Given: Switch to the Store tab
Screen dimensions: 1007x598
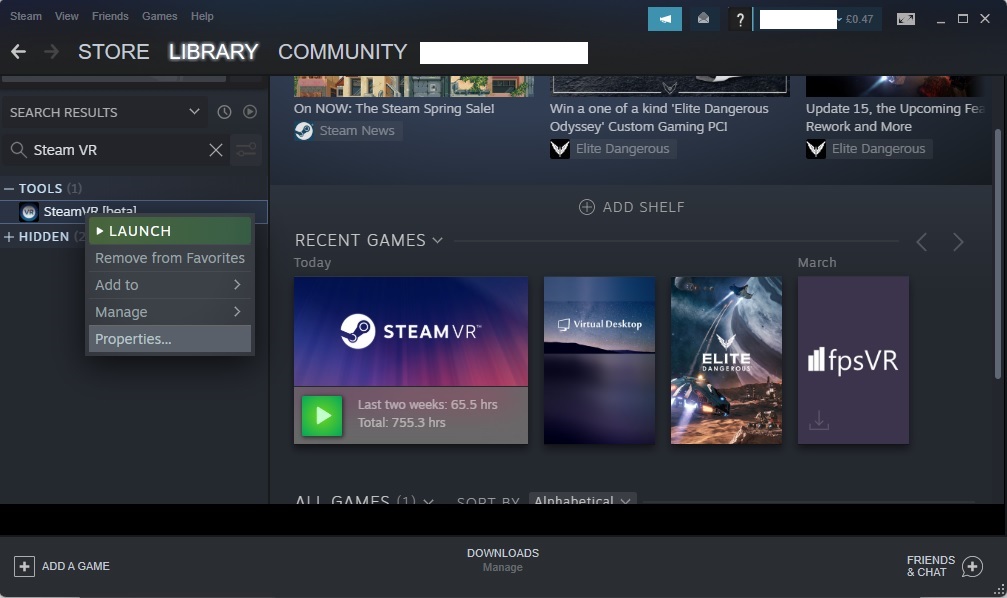Looking at the screenshot, I should 114,52.
